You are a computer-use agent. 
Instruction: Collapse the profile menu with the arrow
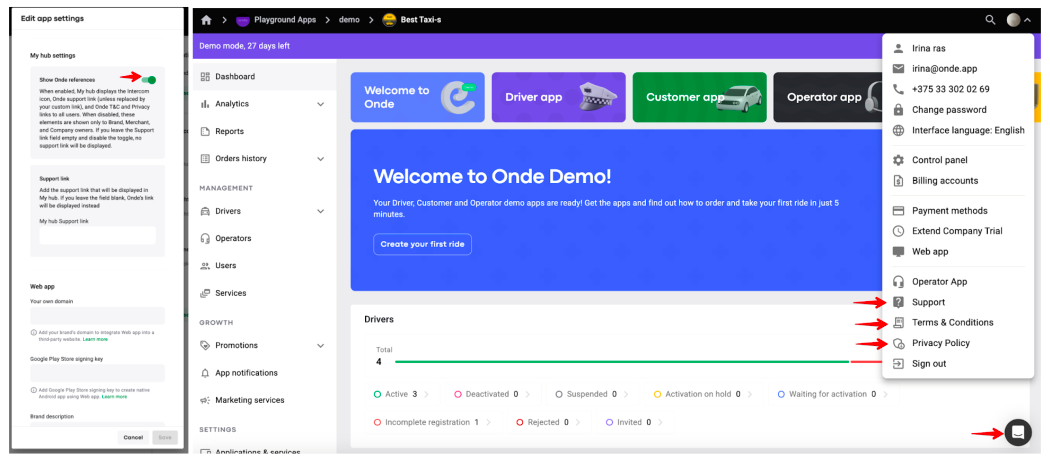coord(1027,20)
